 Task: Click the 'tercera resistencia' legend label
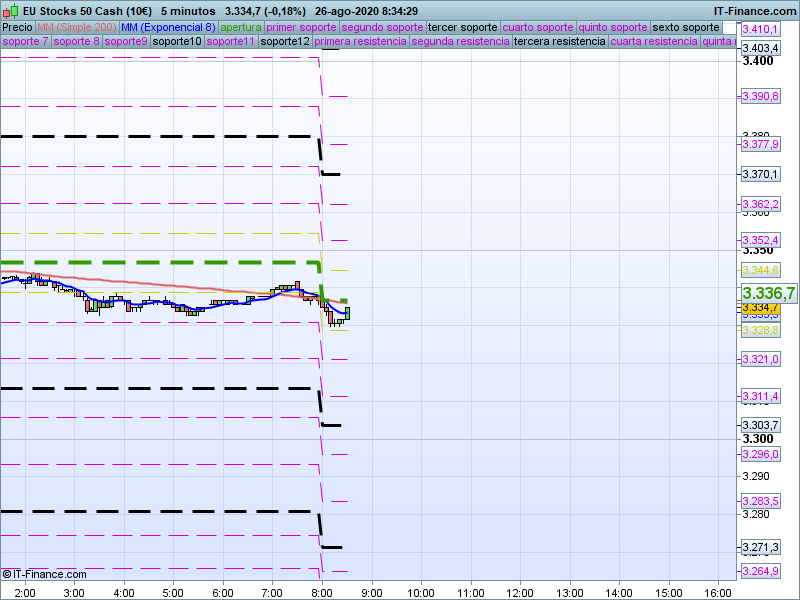[558, 42]
